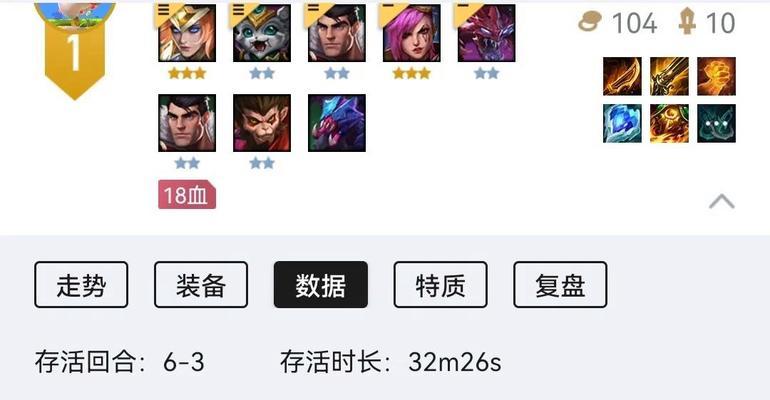Select the gray cat Yuumi champion portrait
770x400 pixels.
click(262, 33)
